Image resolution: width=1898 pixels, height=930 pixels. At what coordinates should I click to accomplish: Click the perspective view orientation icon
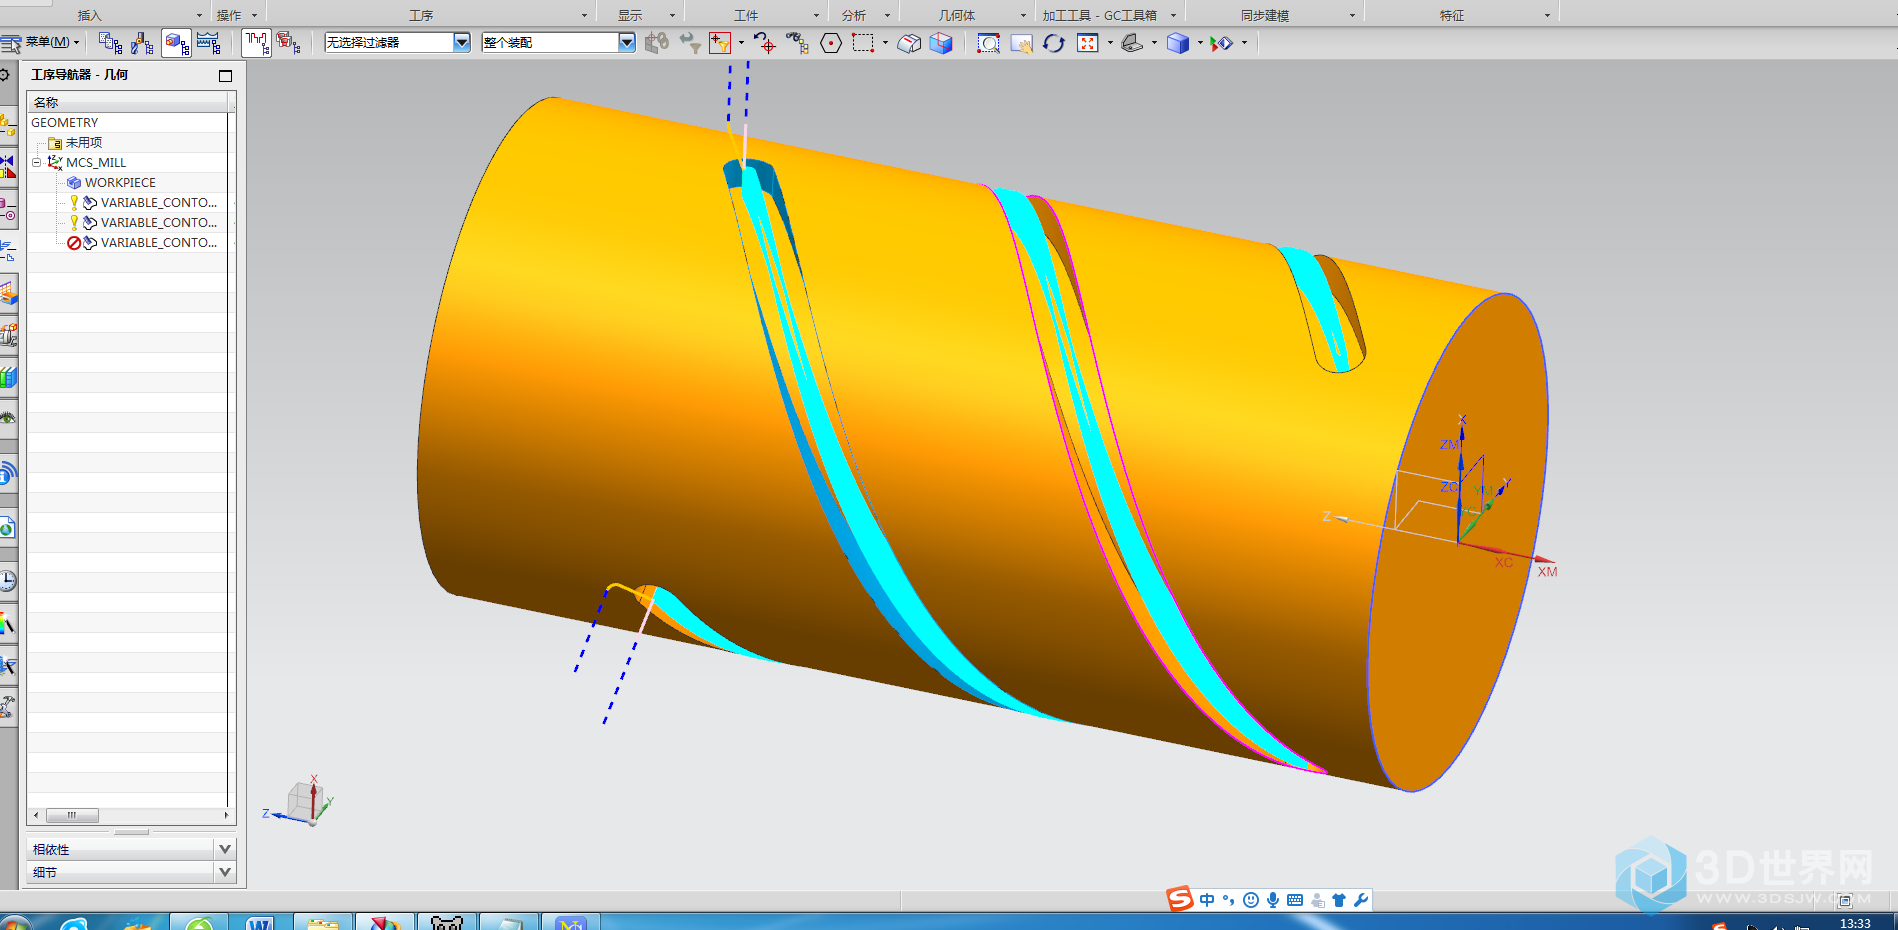[1132, 43]
